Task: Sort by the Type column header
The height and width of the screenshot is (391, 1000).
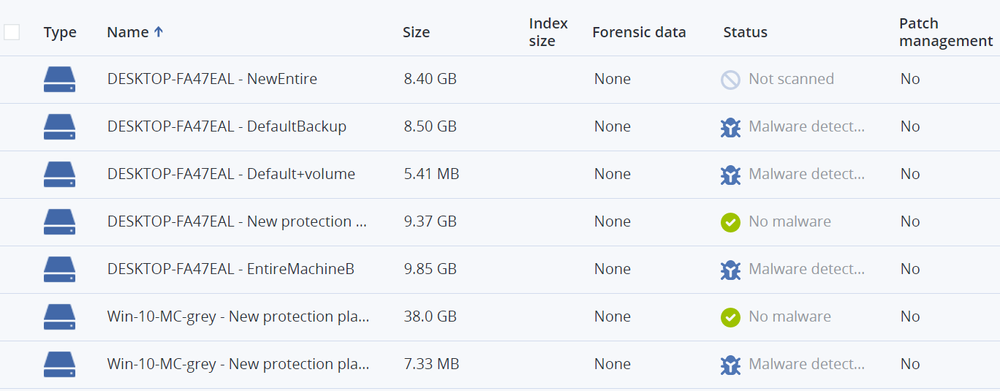Action: tap(60, 33)
